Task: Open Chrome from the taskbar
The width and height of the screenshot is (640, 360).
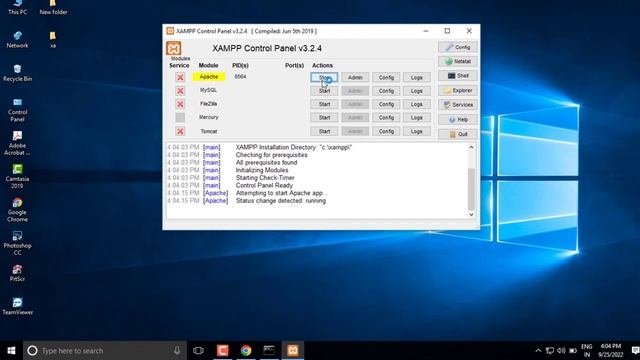Action: point(246,350)
